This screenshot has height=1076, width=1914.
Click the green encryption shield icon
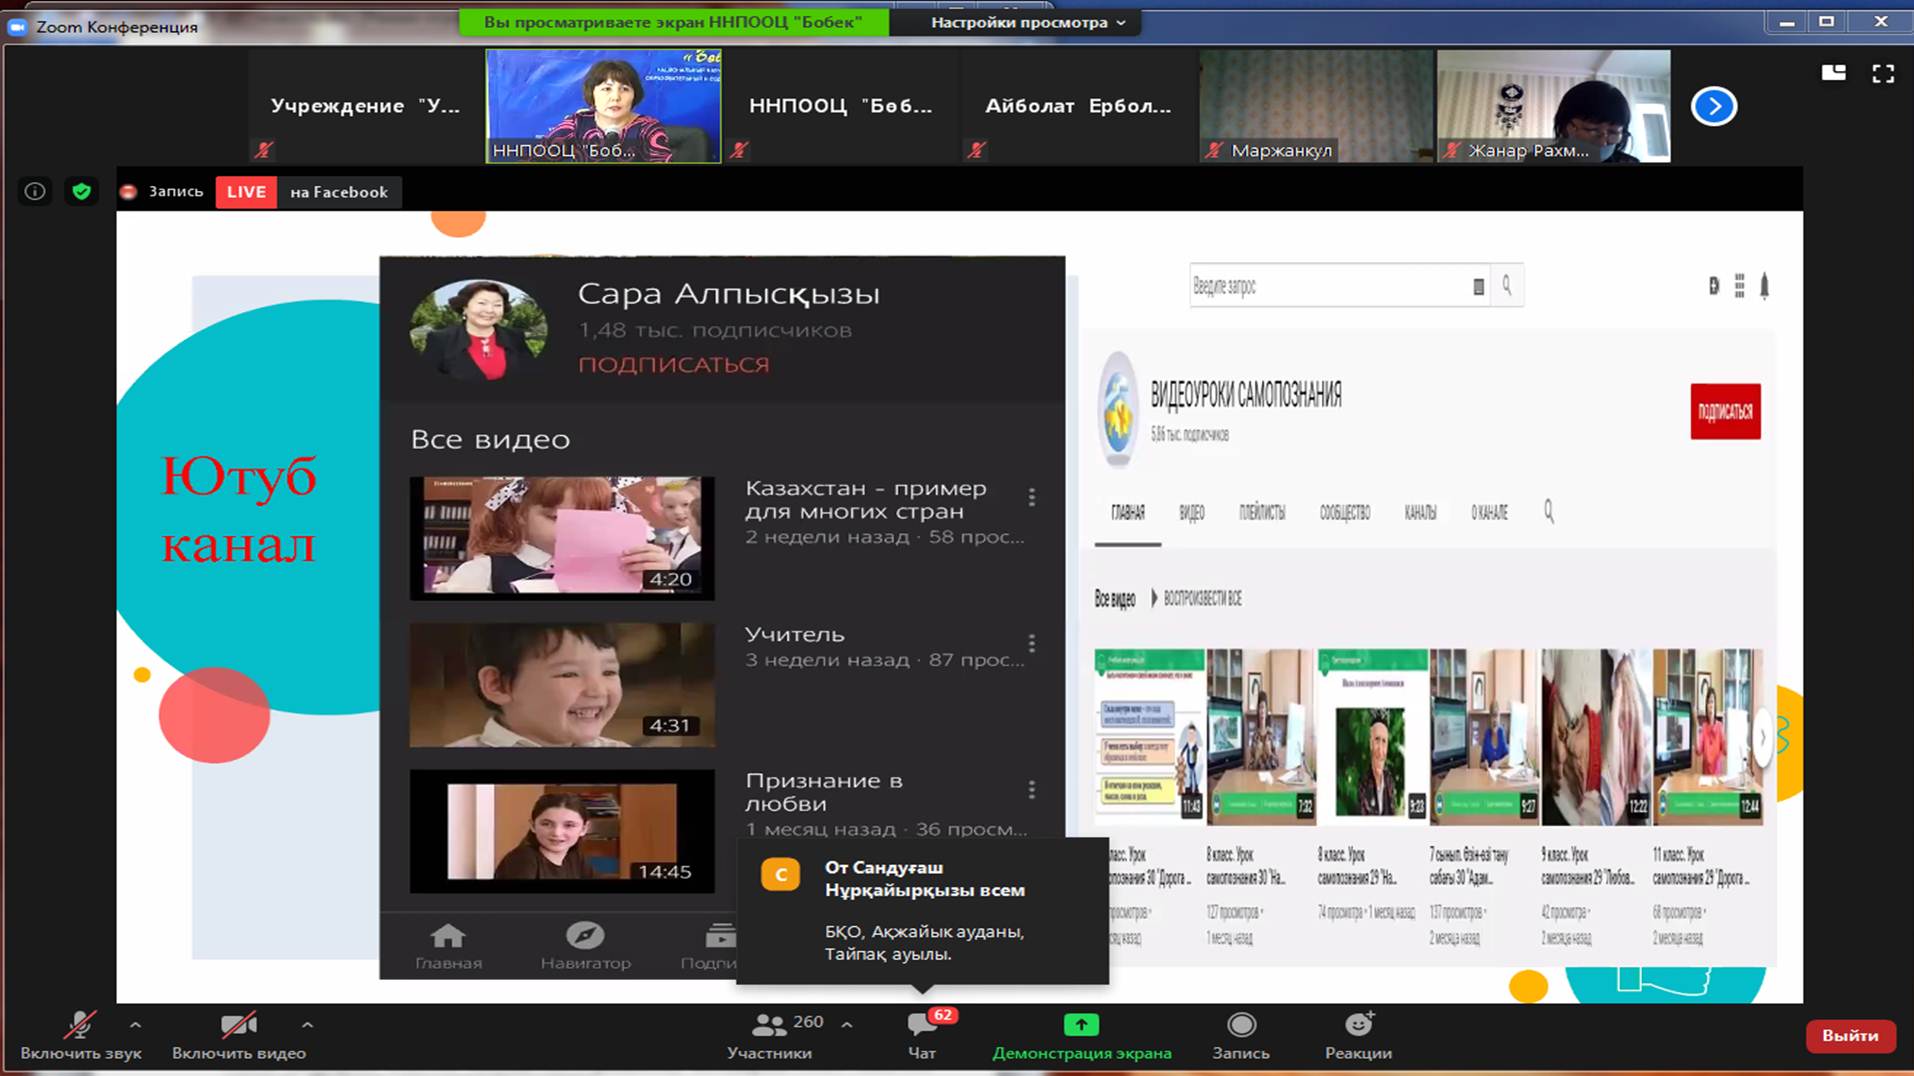click(x=82, y=191)
